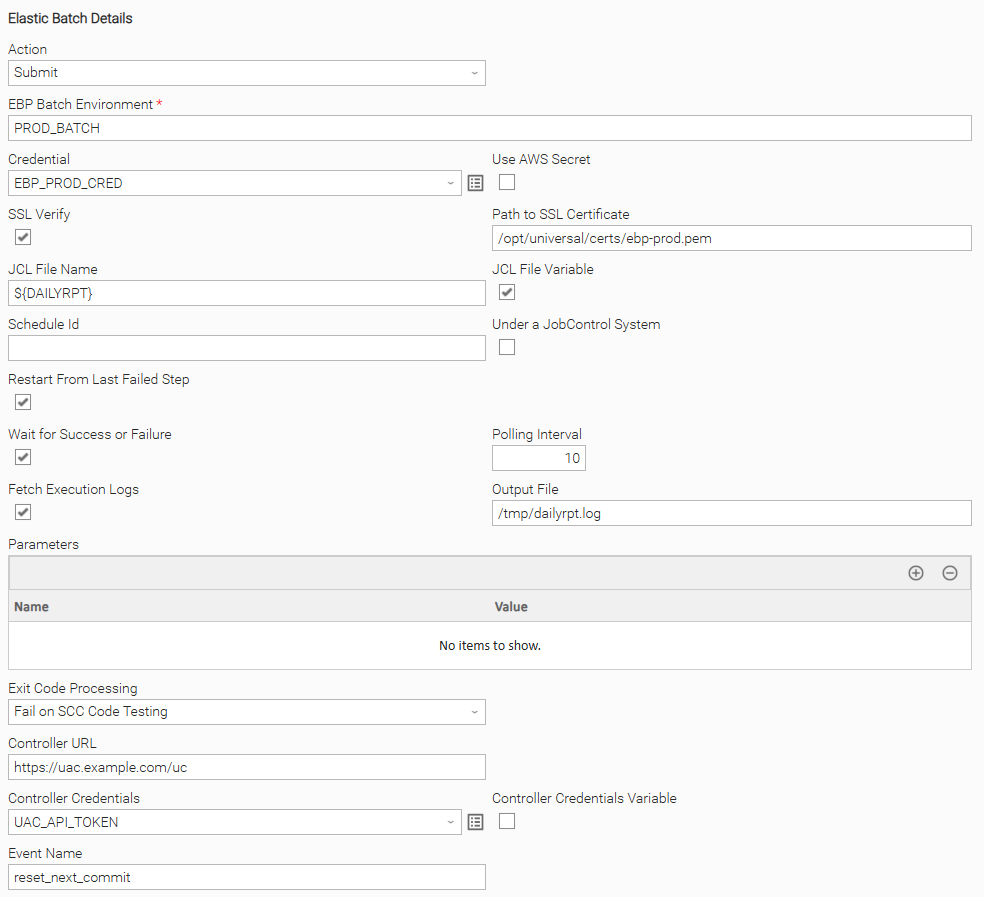Image resolution: width=984 pixels, height=897 pixels.
Task: Toggle Restart From Last Failed Step
Action: pos(23,402)
